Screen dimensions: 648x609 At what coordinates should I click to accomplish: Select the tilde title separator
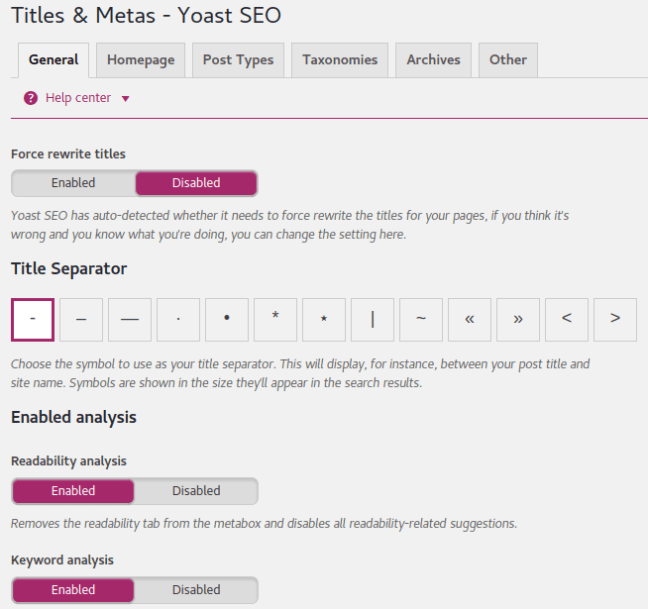click(x=421, y=320)
